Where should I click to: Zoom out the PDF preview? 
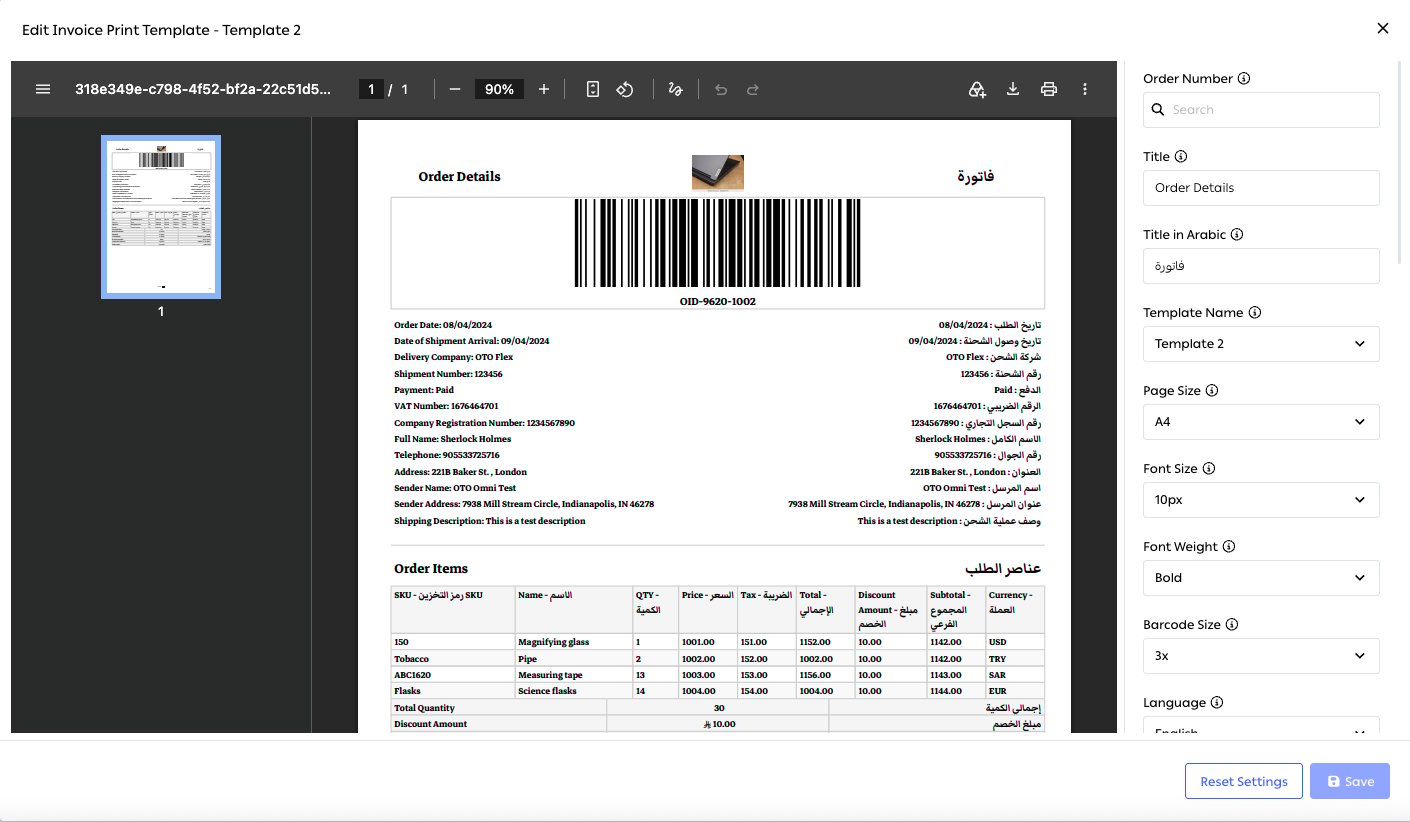click(455, 89)
